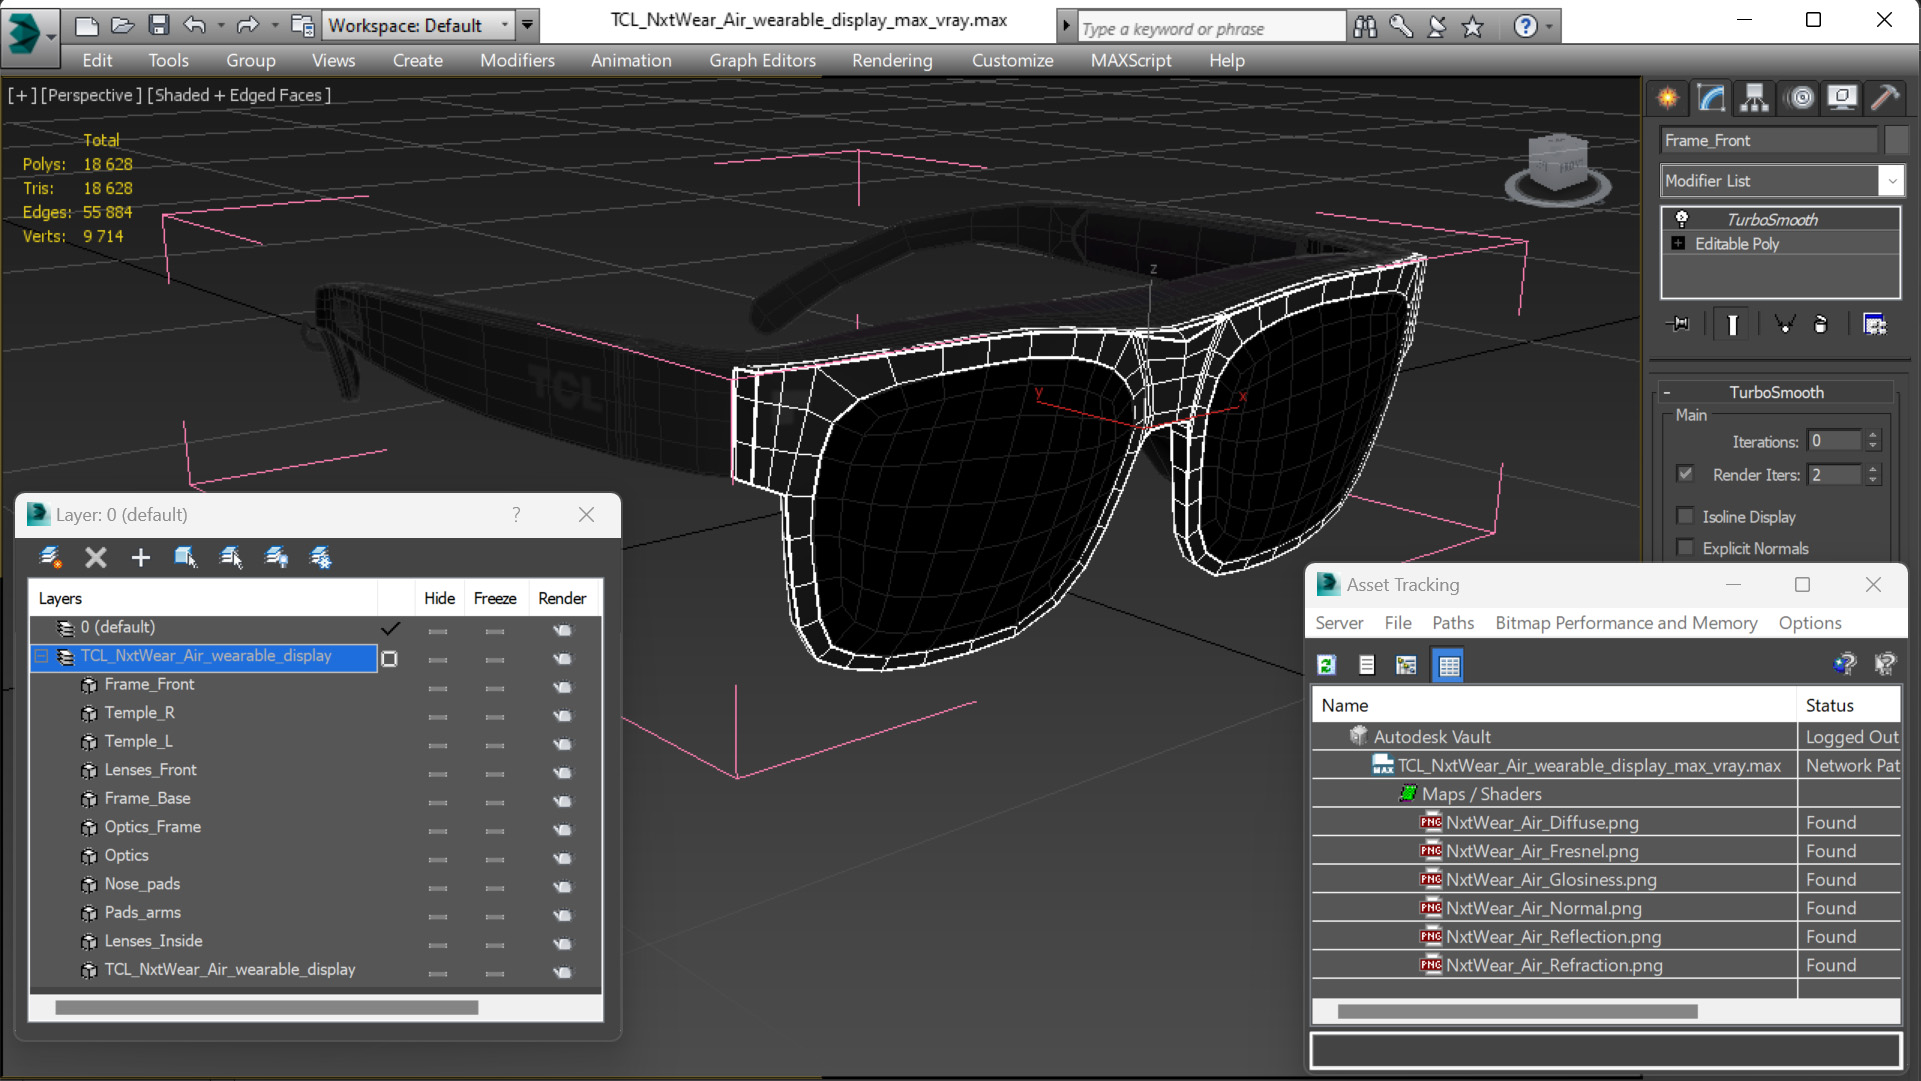Collapse the TurboSmooth rollout
The width and height of the screenshot is (1921, 1081).
[1667, 393]
